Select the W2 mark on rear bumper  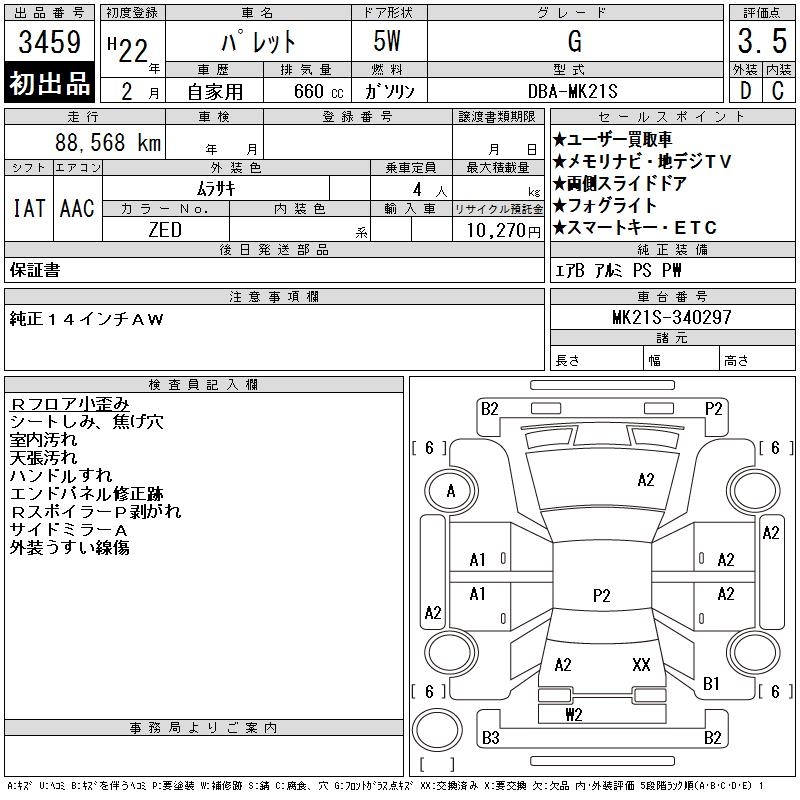[573, 714]
